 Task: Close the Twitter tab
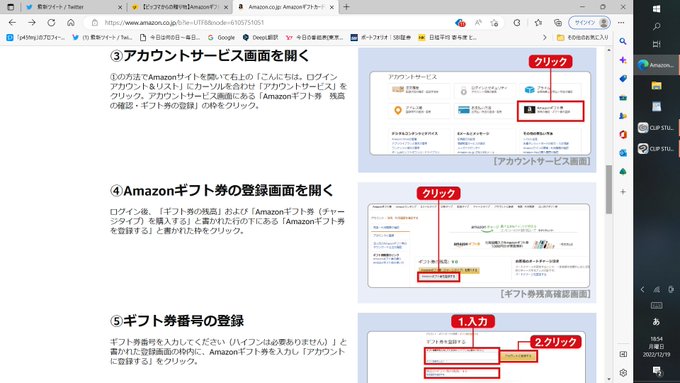coord(120,7)
